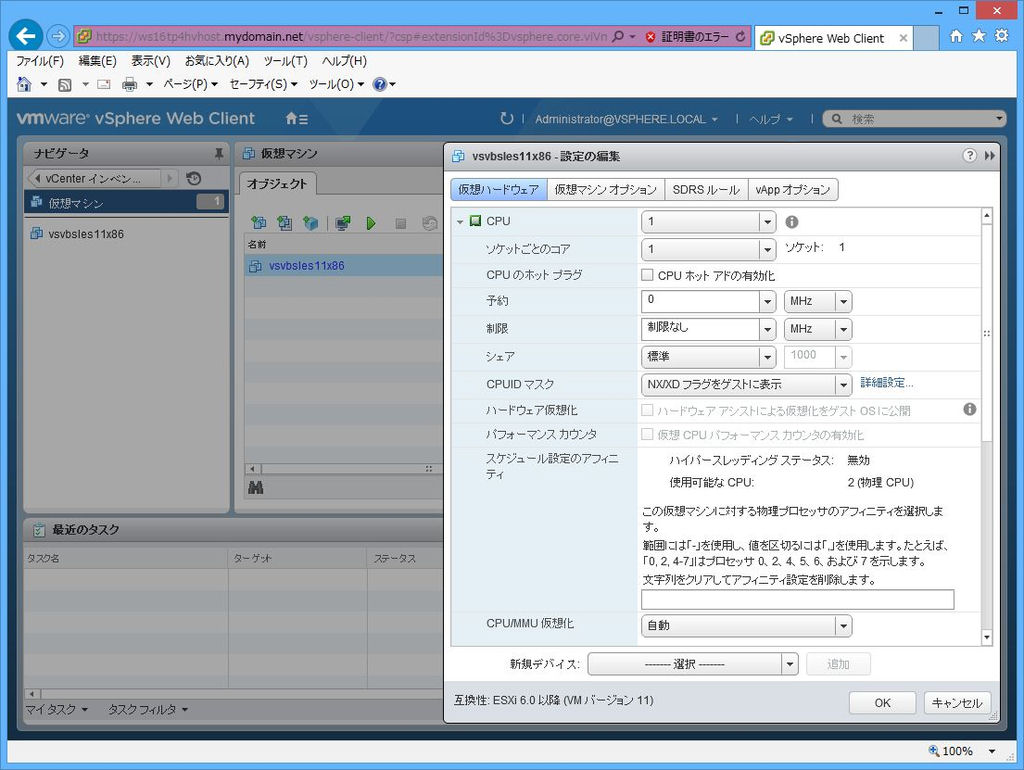Open the limit MHz unit dropdown
Image resolution: width=1024 pixels, height=770 pixels.
click(x=818, y=329)
